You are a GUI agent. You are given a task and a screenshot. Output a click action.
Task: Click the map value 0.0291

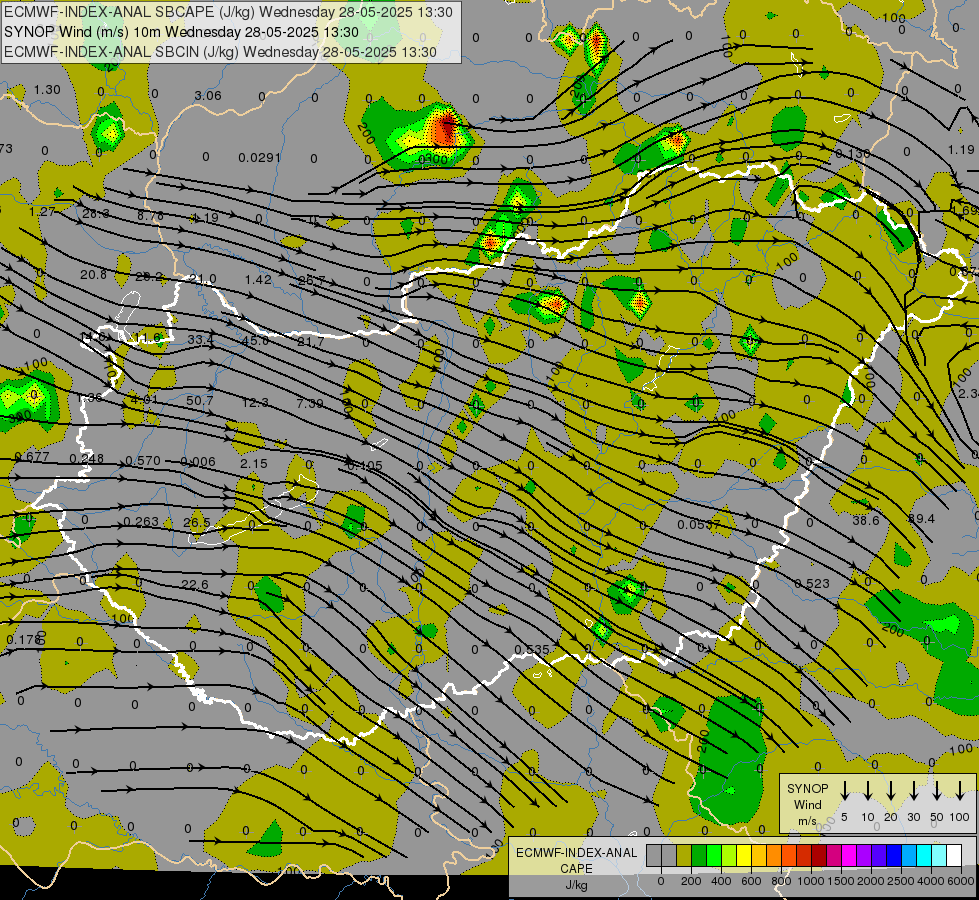[260, 158]
